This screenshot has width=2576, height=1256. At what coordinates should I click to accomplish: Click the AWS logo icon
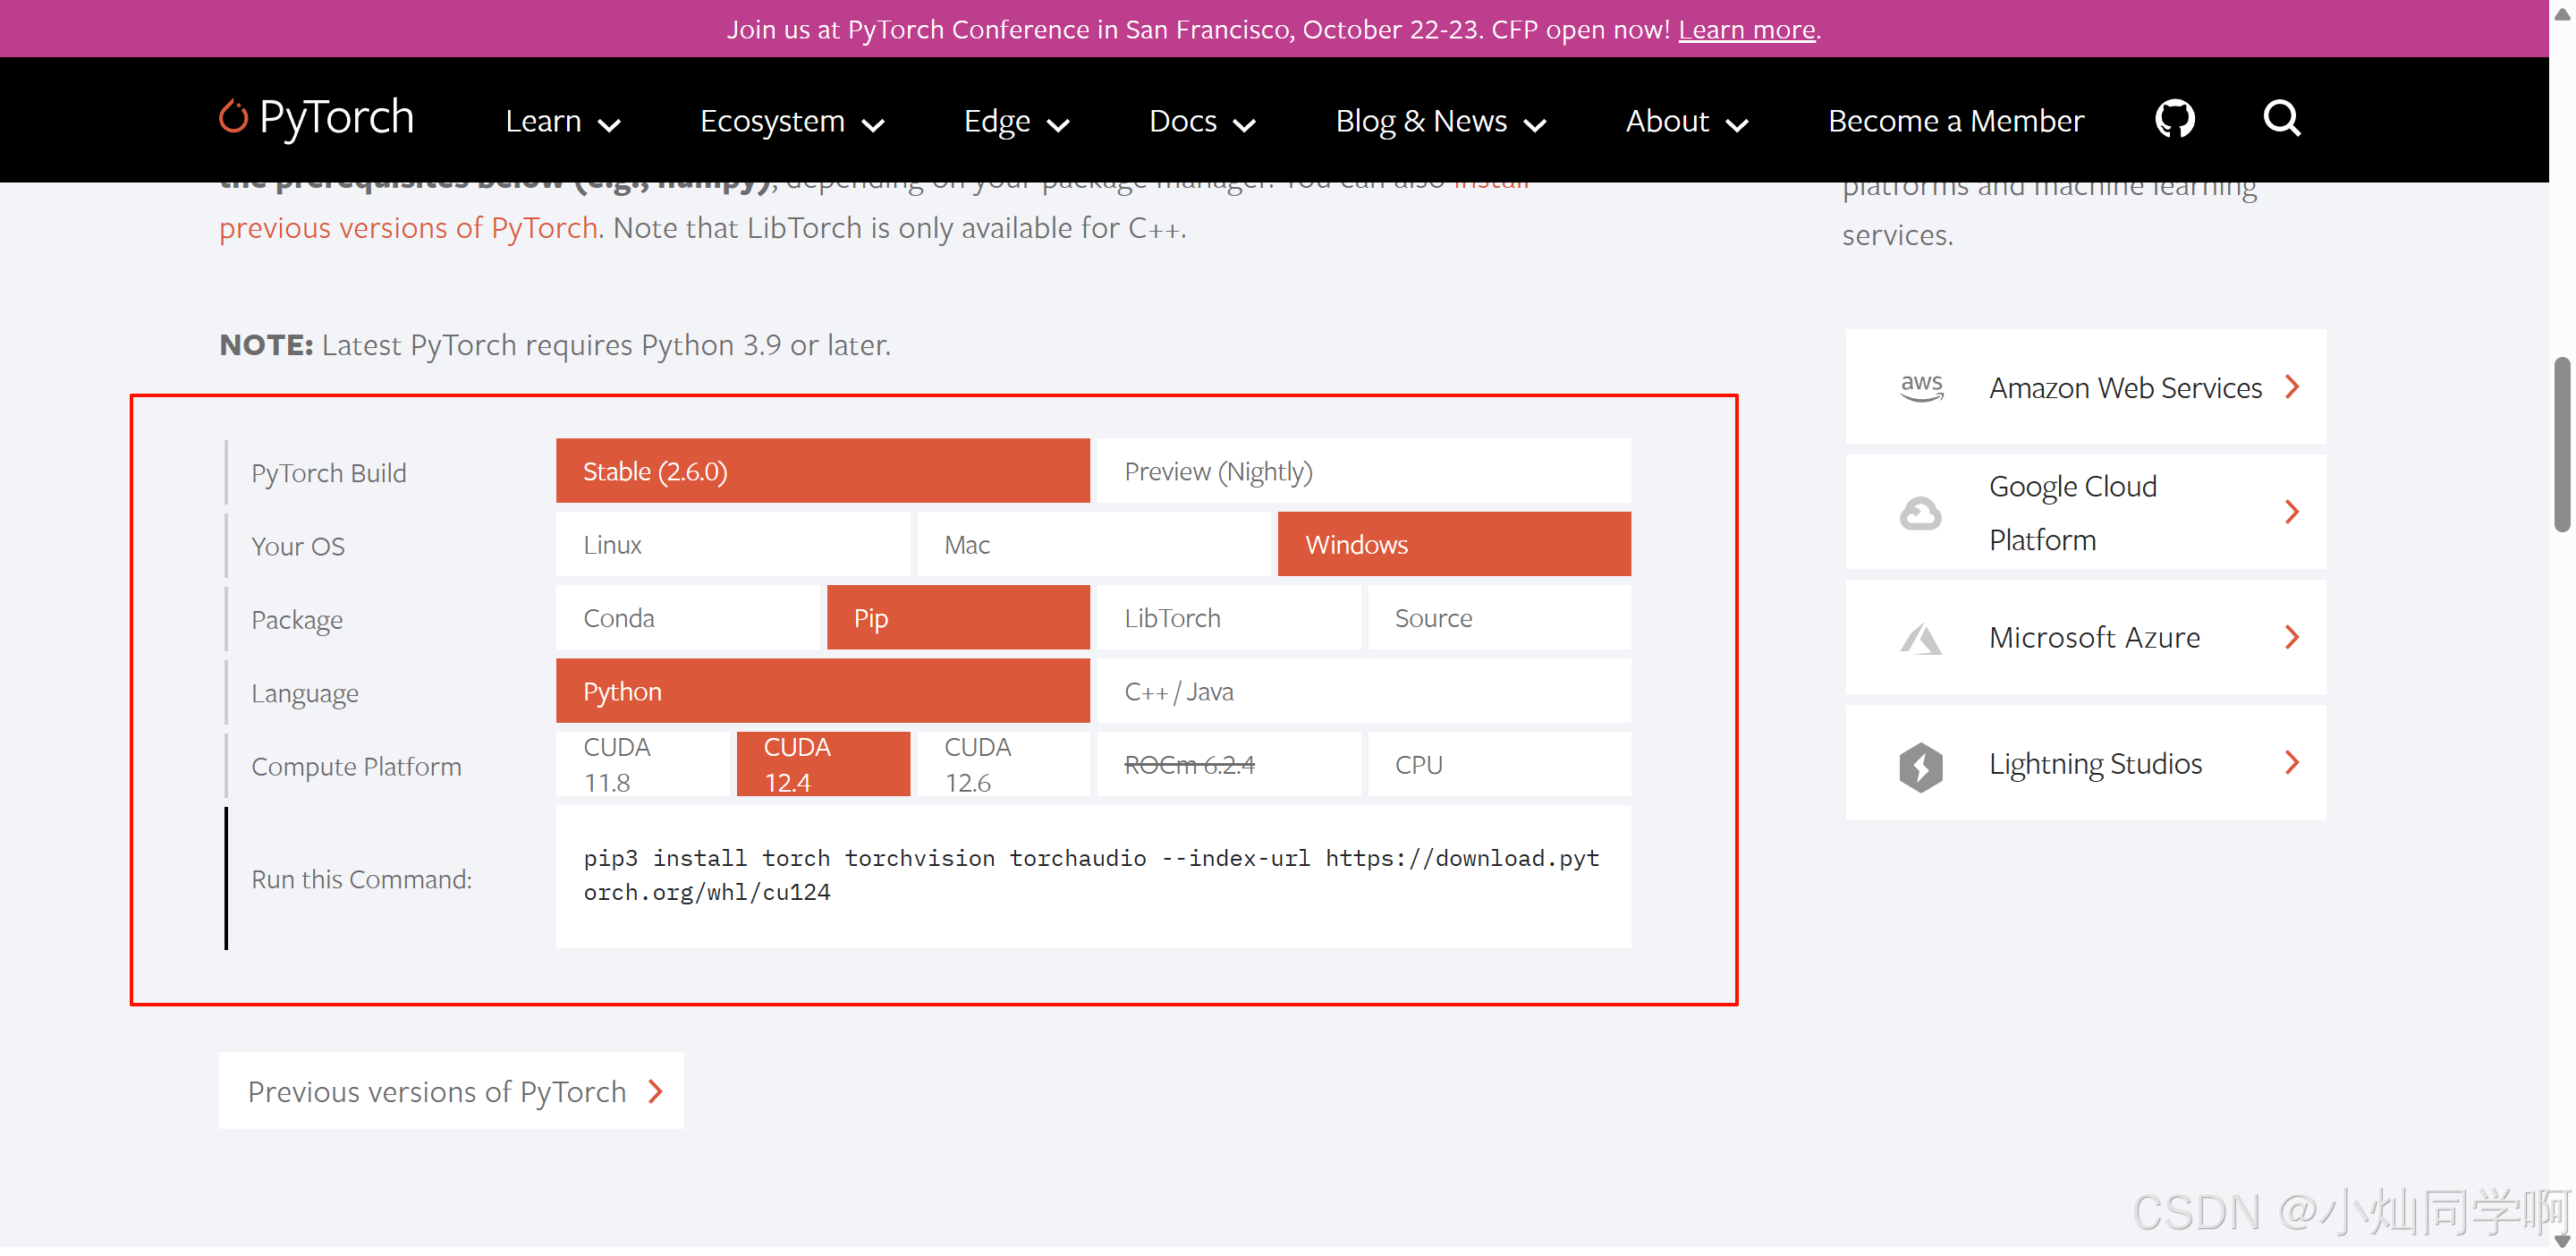click(x=1920, y=388)
